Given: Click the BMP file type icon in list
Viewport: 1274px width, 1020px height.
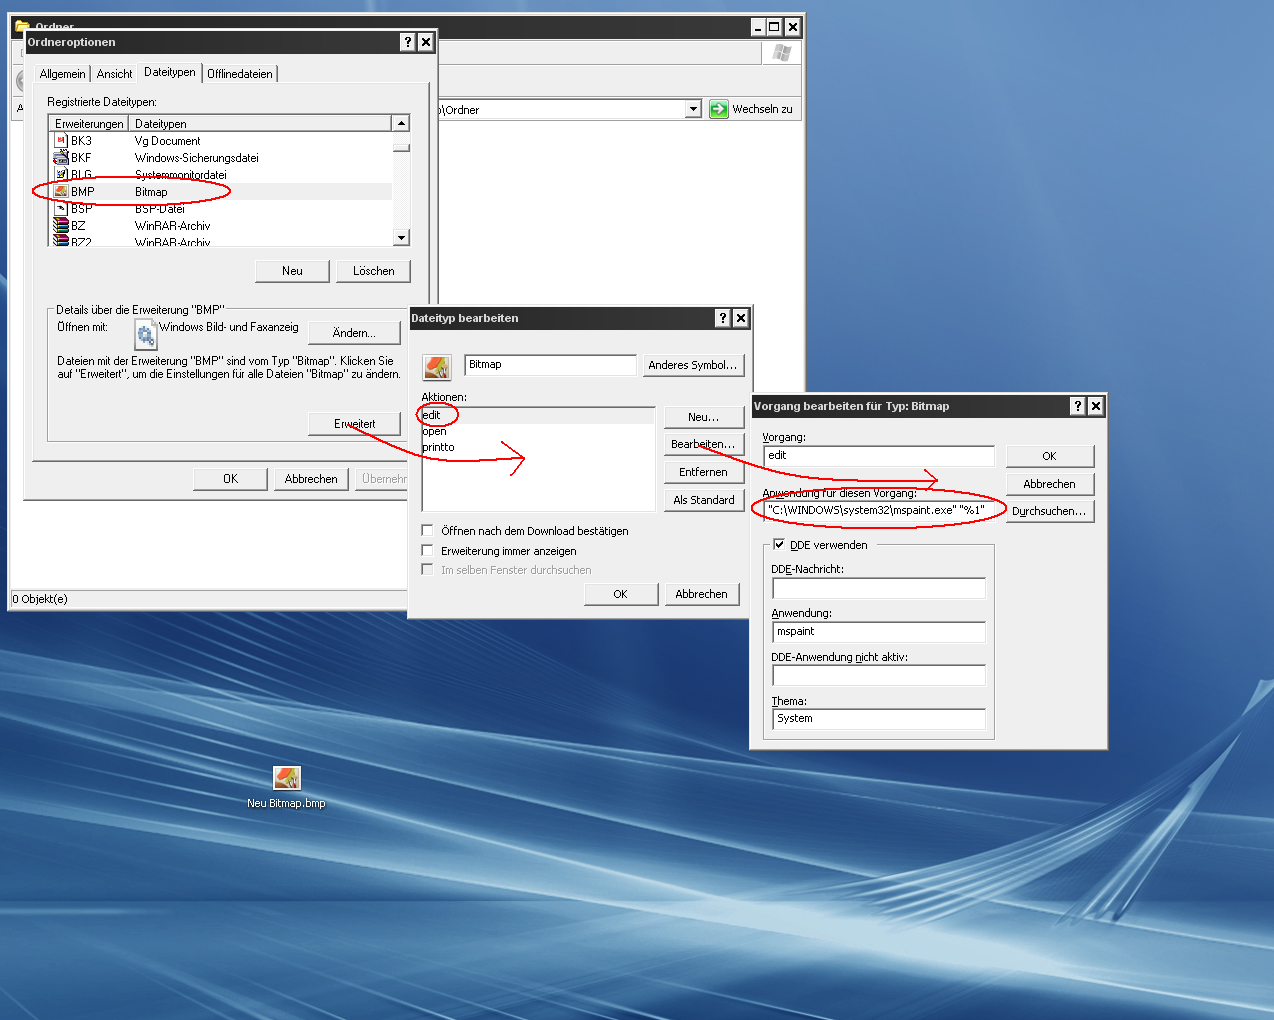Looking at the screenshot, I should pos(61,191).
